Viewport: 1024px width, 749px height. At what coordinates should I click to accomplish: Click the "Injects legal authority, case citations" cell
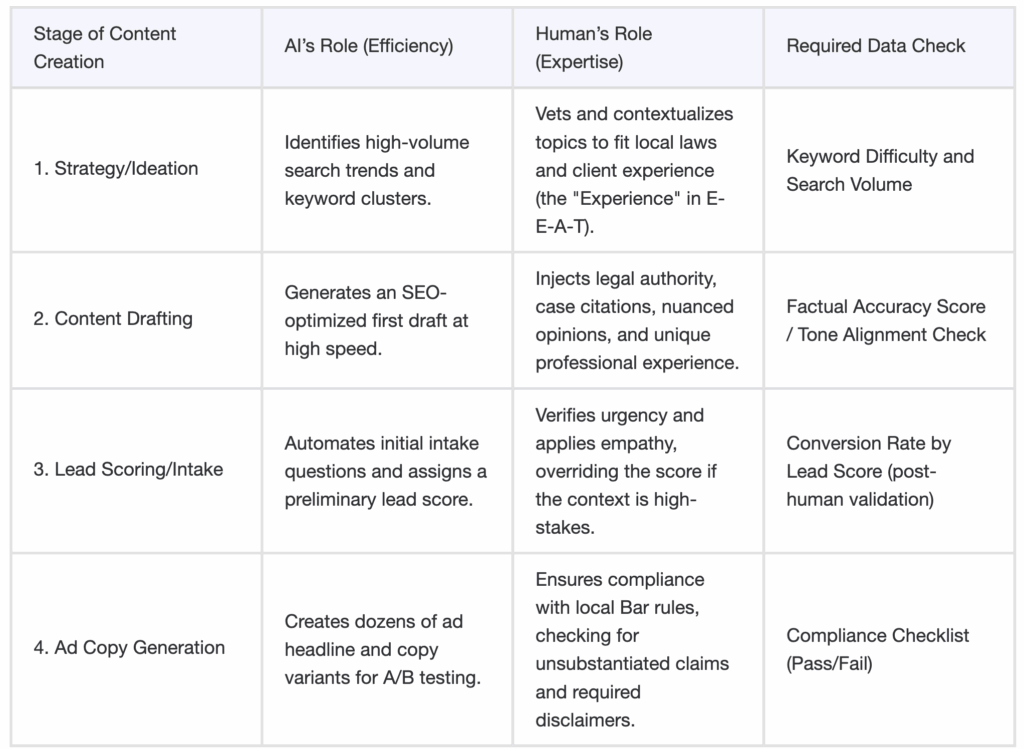[x=636, y=320]
